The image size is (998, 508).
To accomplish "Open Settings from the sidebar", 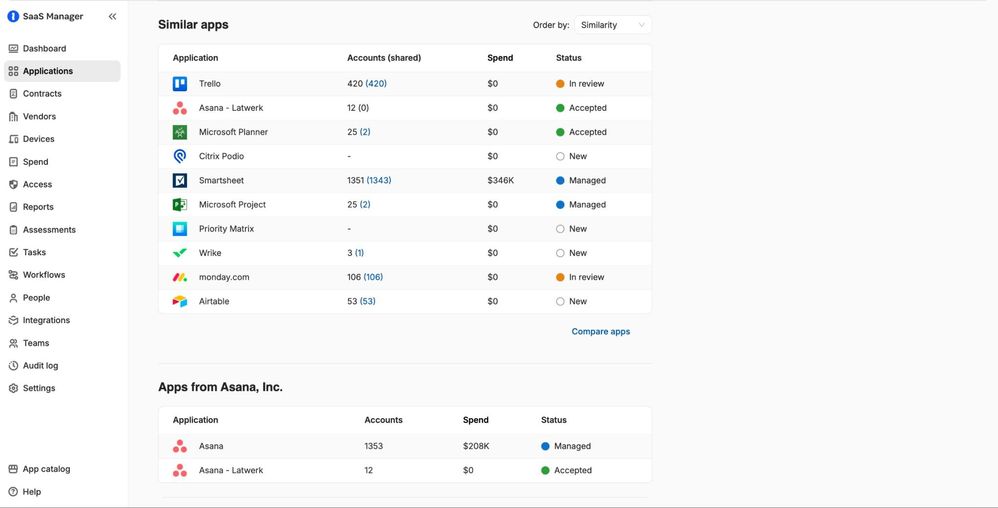I will click(x=39, y=388).
